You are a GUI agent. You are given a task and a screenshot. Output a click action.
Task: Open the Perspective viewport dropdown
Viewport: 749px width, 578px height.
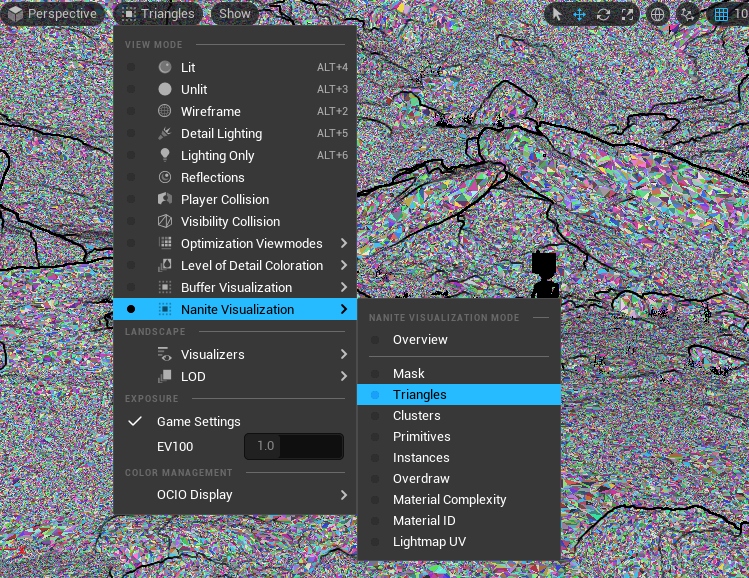tap(53, 13)
